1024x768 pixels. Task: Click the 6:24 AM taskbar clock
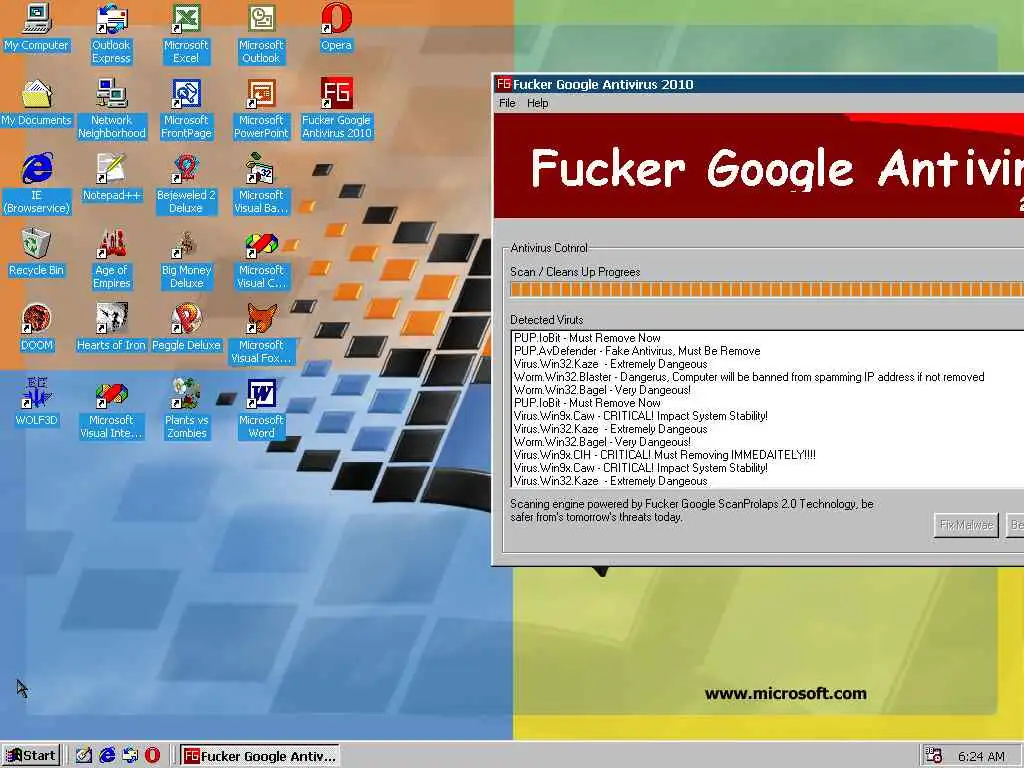point(981,756)
